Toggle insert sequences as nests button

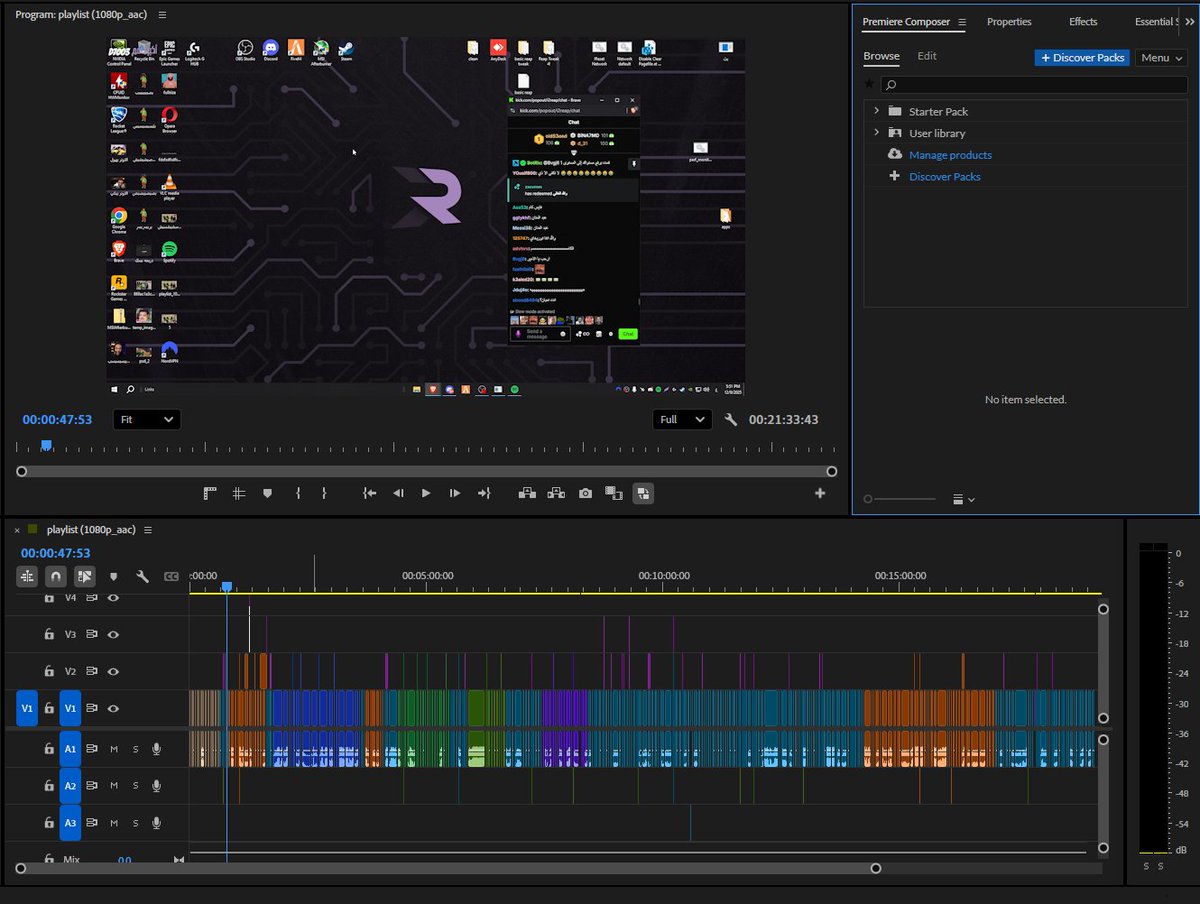(x=27, y=577)
